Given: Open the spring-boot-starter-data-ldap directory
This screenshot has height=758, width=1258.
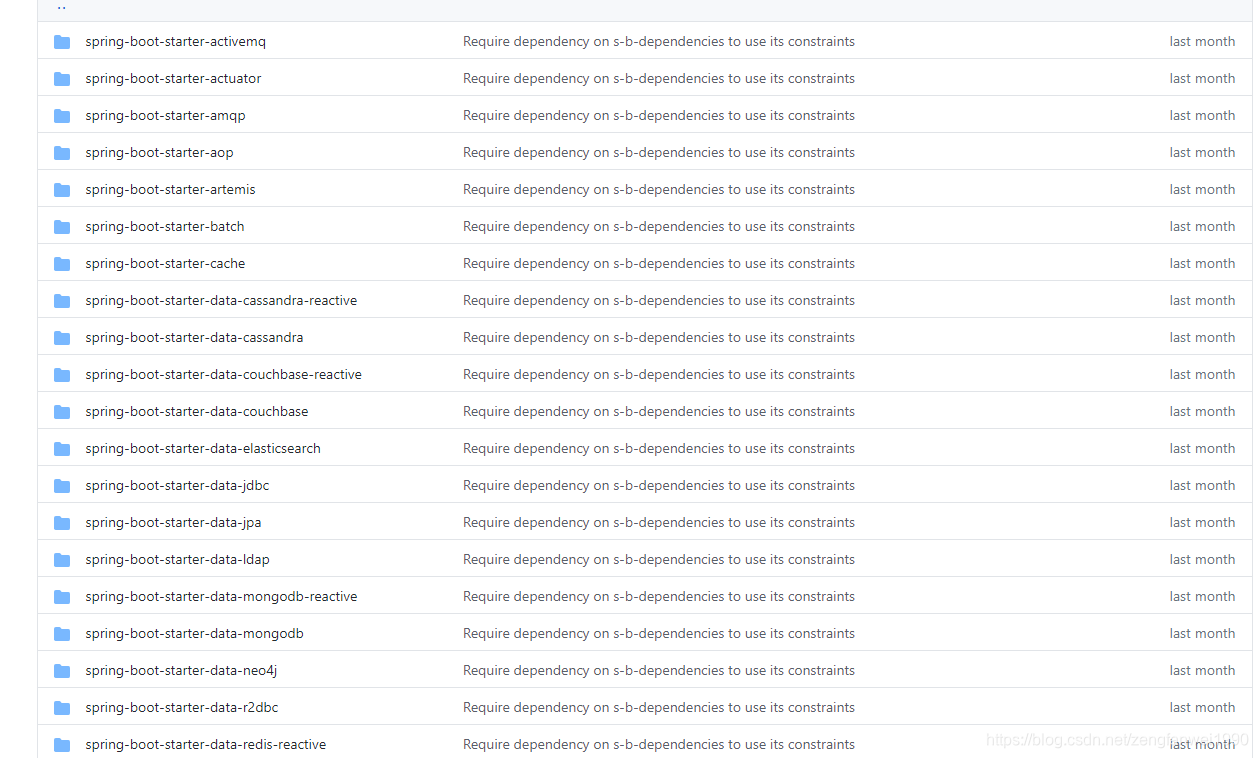Looking at the screenshot, I should (177, 560).
